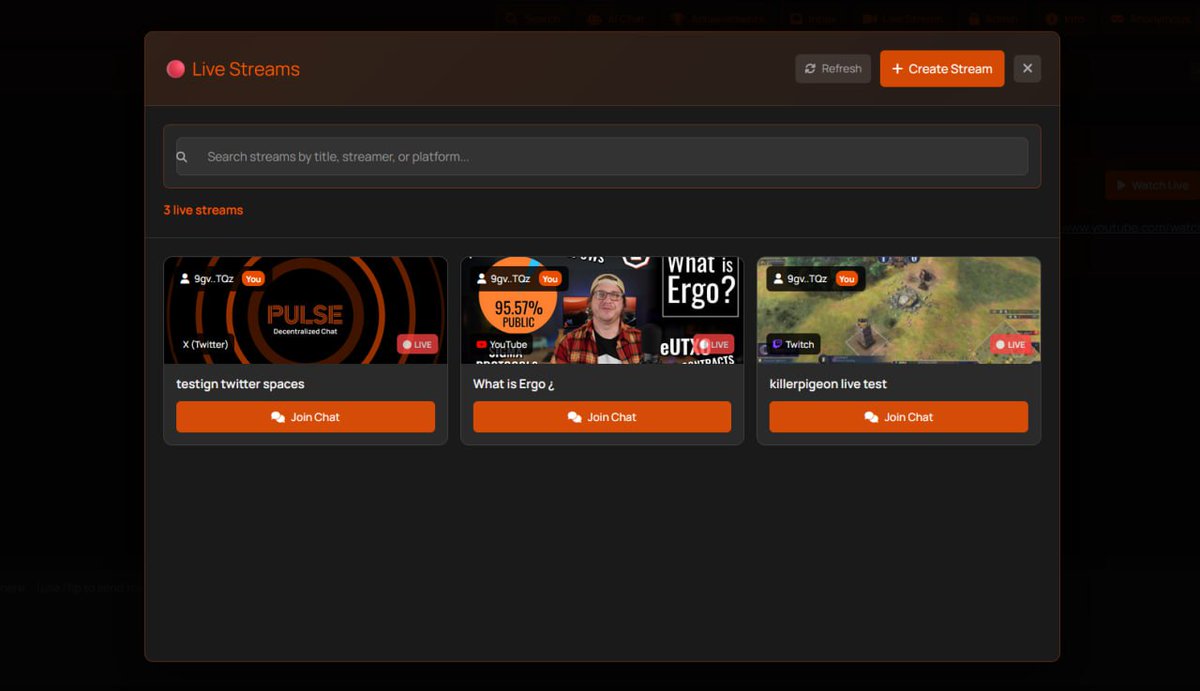Screen dimensions: 1200x691
Task: Click the title 'What is Ergo ¿'
Action: pyautogui.click(x=513, y=384)
